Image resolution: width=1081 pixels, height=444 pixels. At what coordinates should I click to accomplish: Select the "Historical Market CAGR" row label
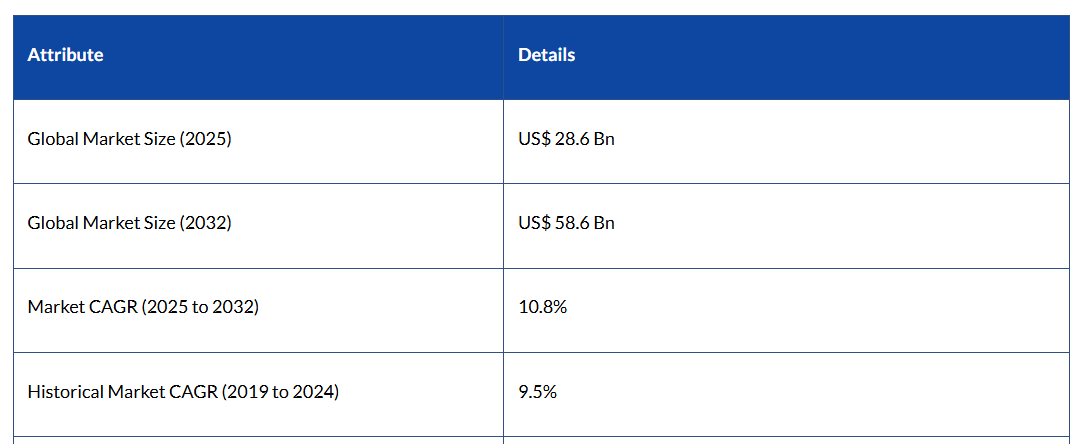[x=183, y=392]
